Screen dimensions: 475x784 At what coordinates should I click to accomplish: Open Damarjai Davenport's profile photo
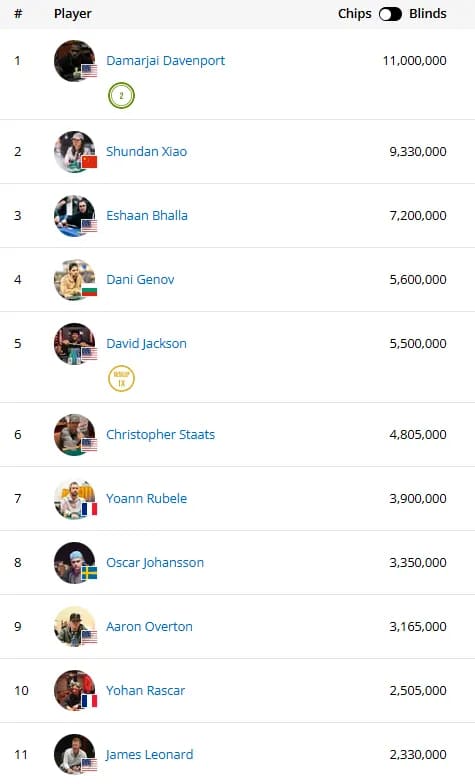pos(75,60)
